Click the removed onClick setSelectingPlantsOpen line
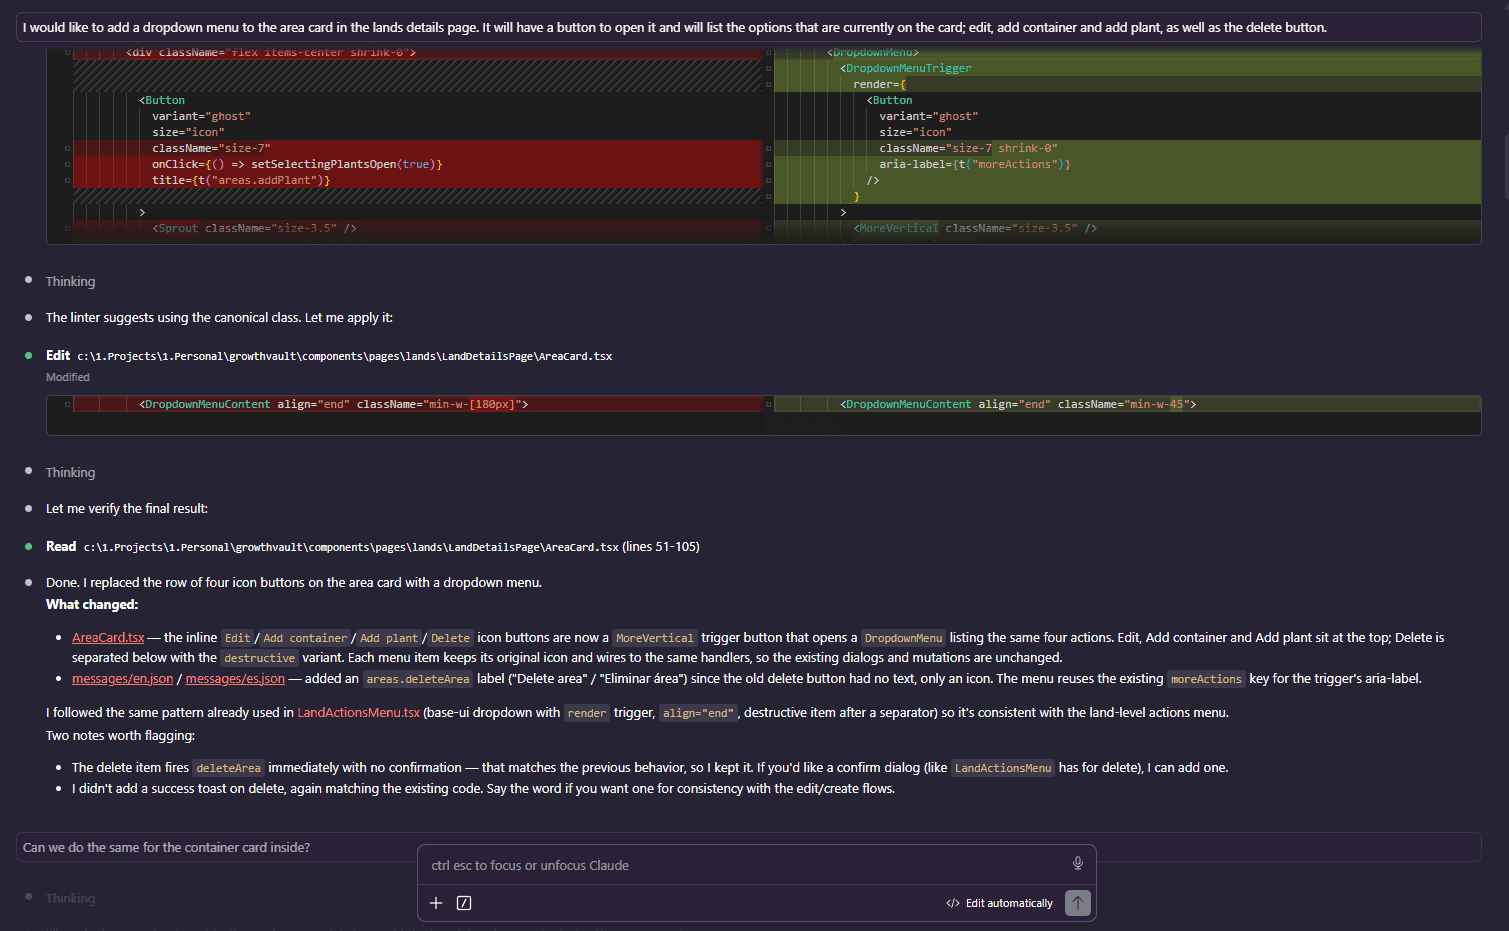This screenshot has height=931, width=1509. pyautogui.click(x=417, y=164)
